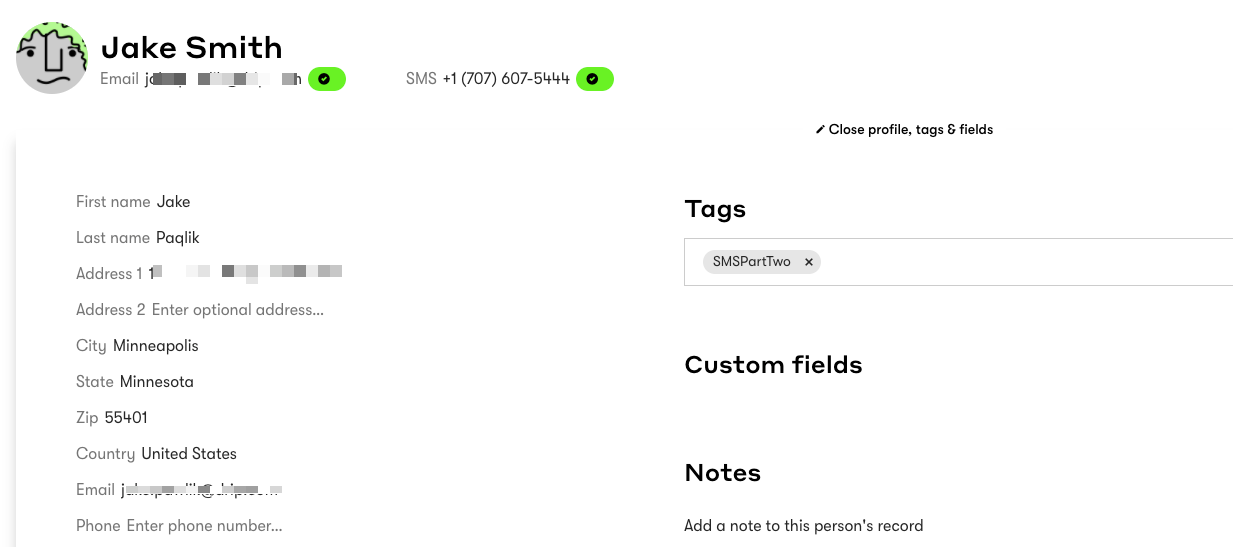Click the green SMS subscribed status badge

pyautogui.click(x=595, y=79)
